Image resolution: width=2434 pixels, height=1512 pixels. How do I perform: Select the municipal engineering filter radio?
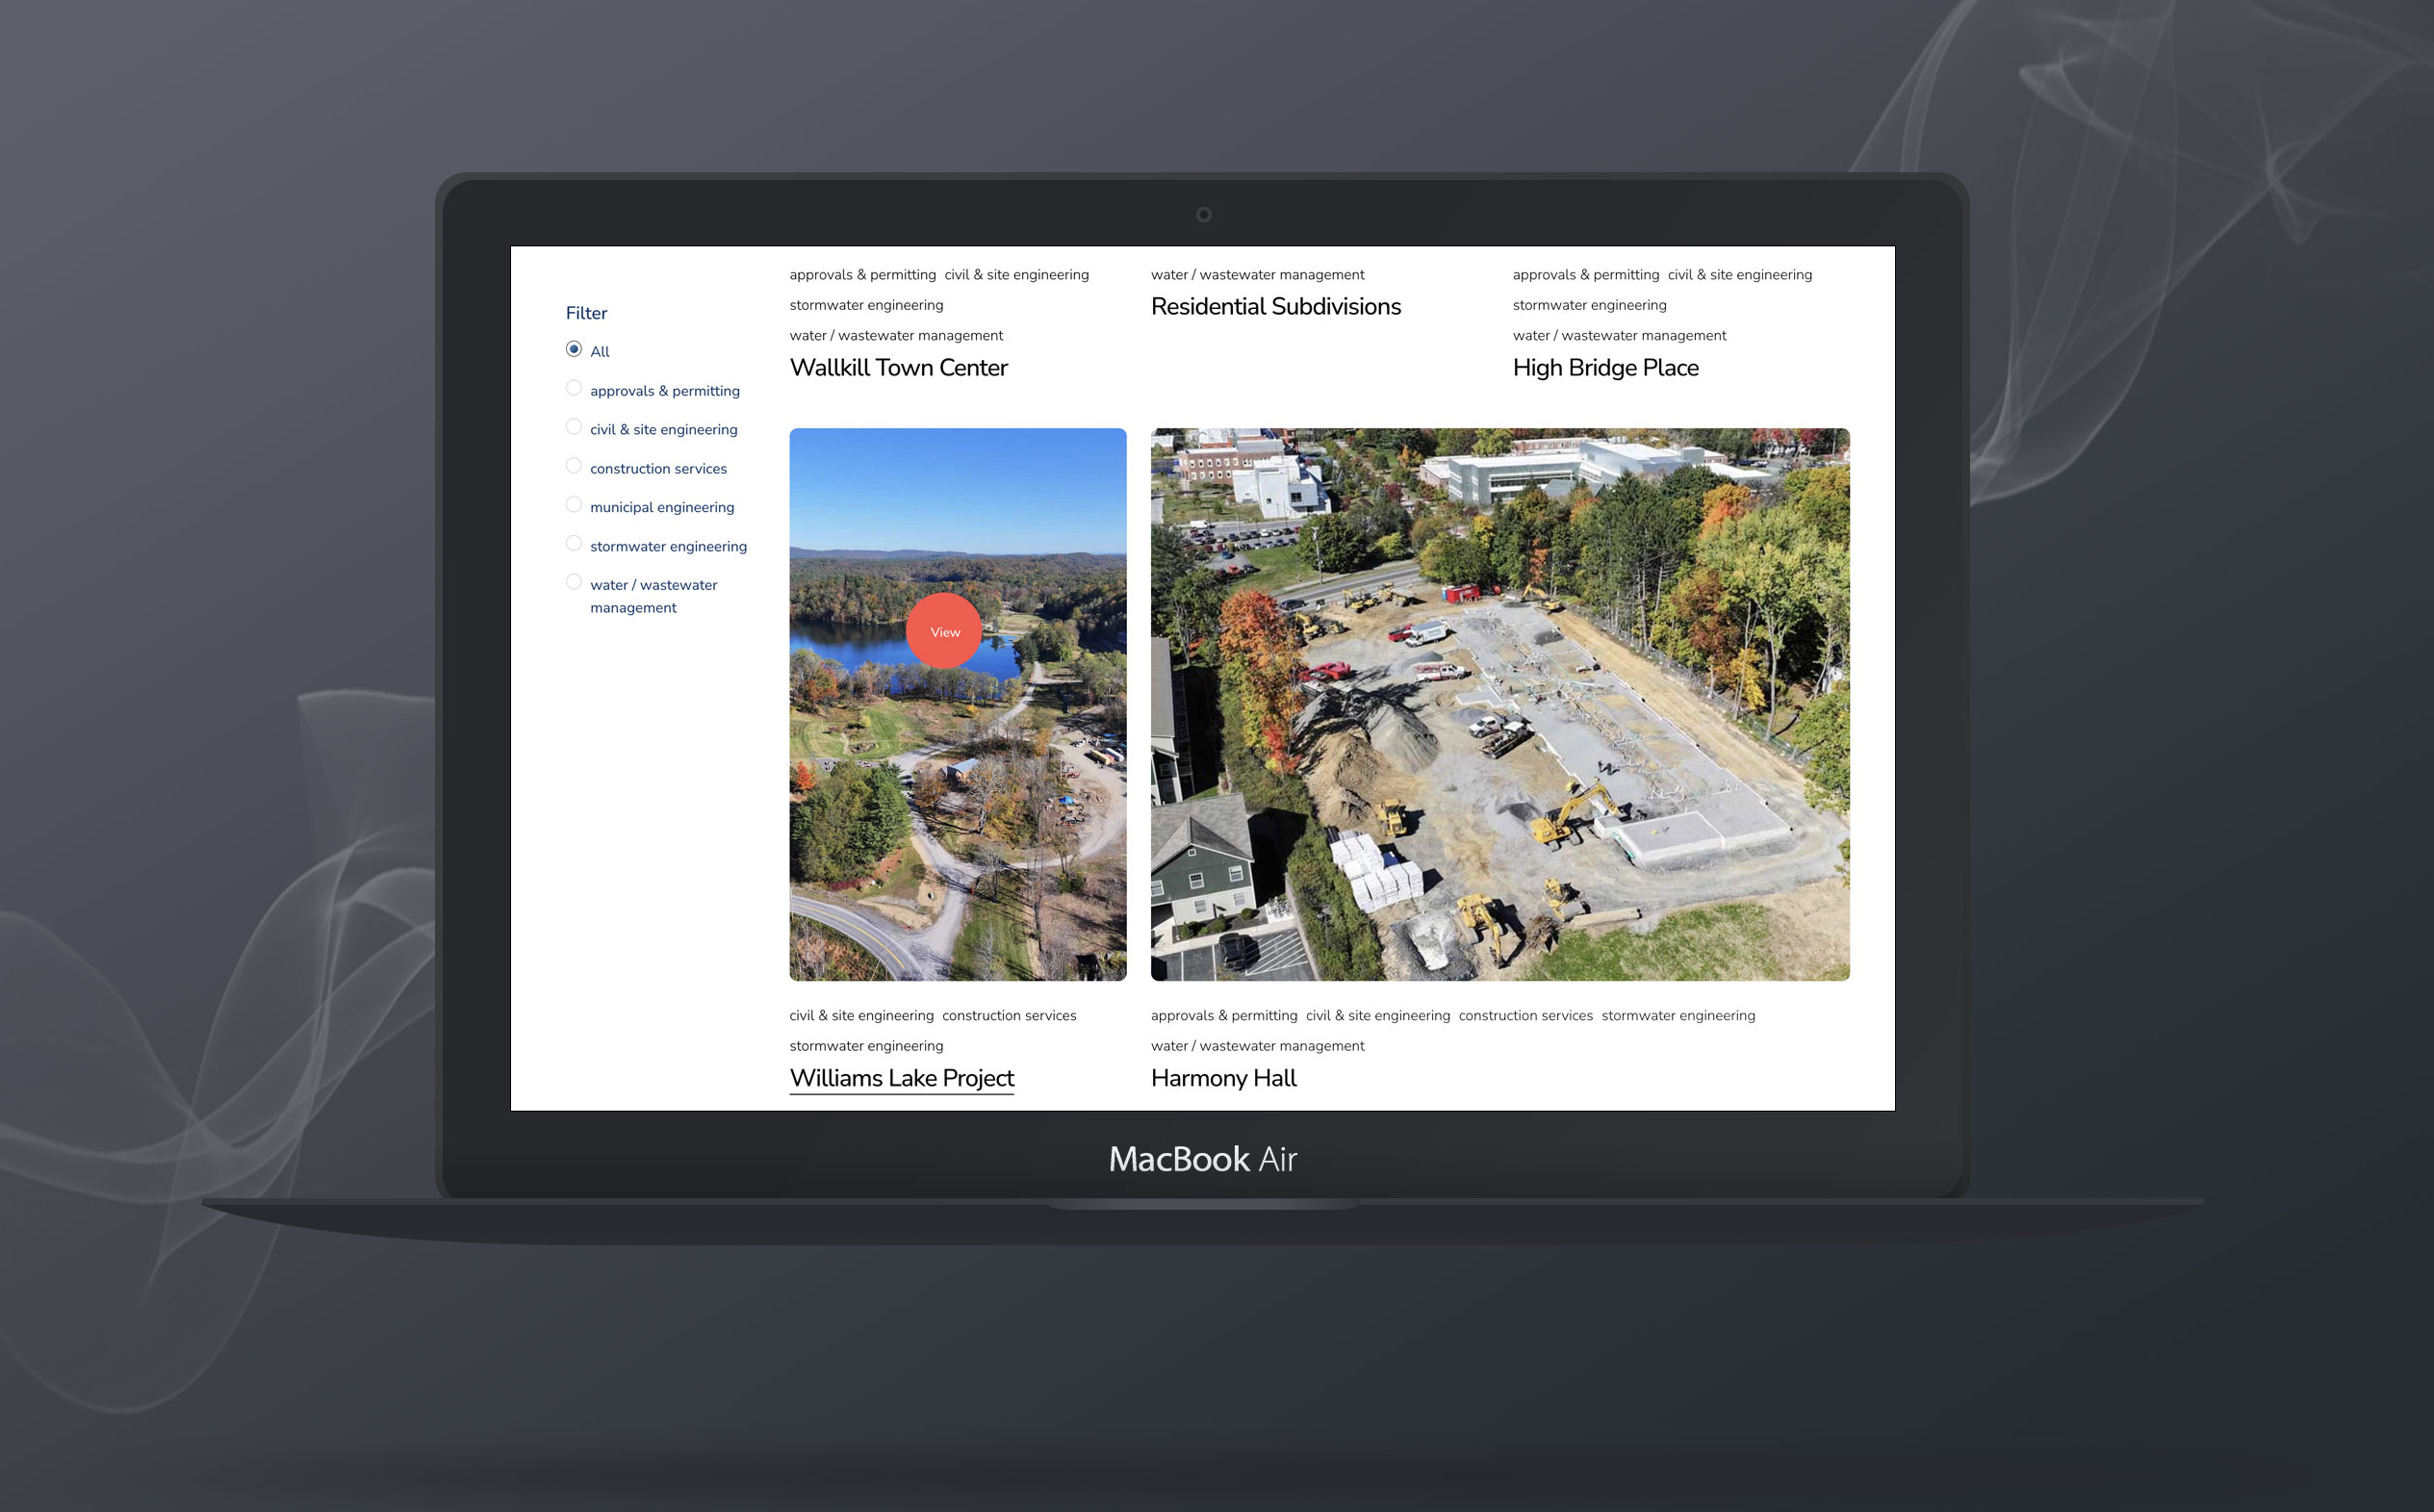(x=574, y=505)
